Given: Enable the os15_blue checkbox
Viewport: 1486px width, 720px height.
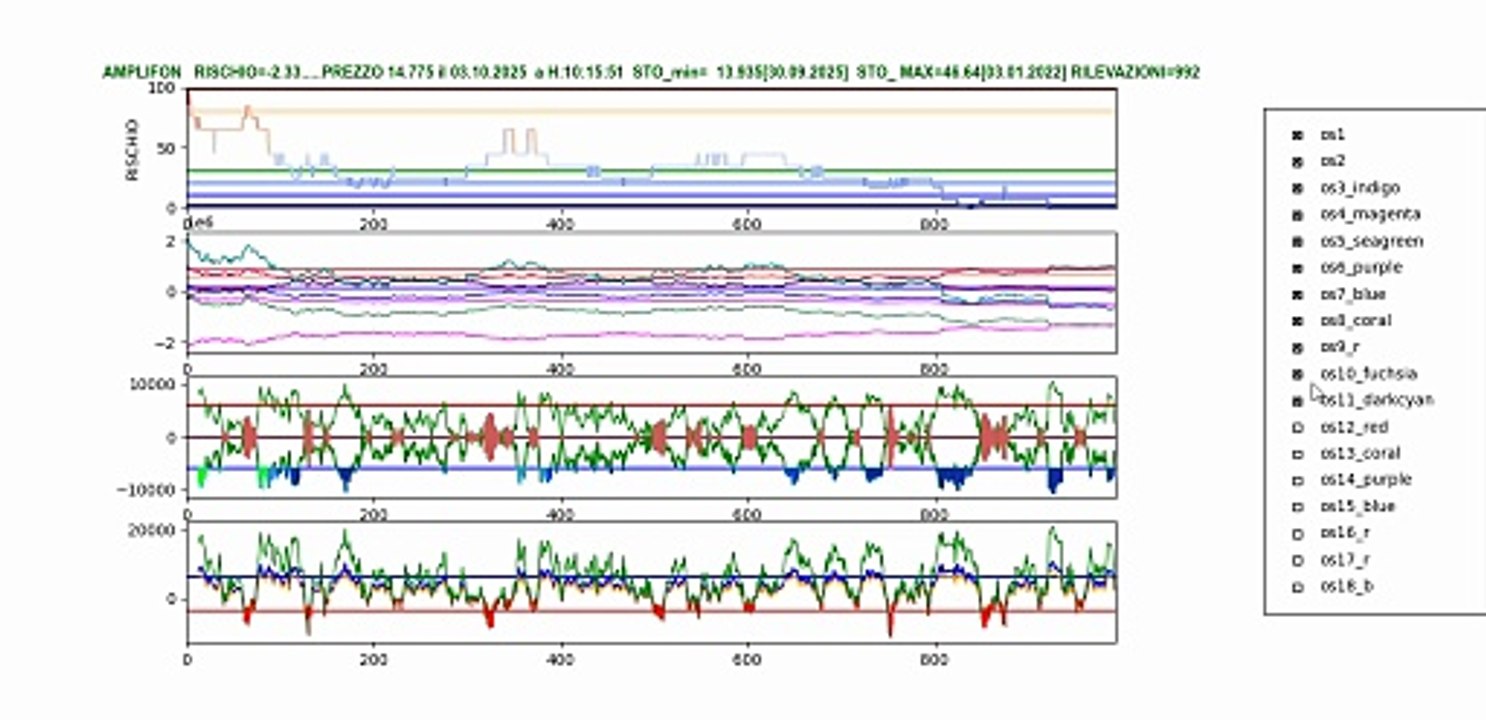Looking at the screenshot, I should point(1297,507).
